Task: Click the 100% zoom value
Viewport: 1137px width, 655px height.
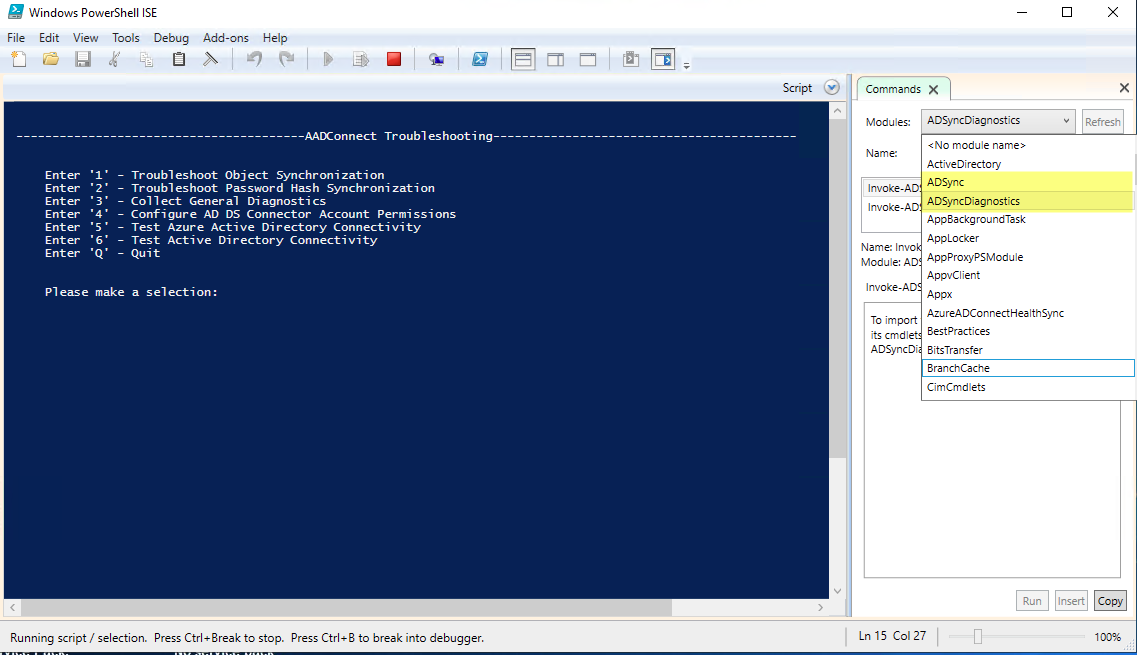Action: point(1107,637)
